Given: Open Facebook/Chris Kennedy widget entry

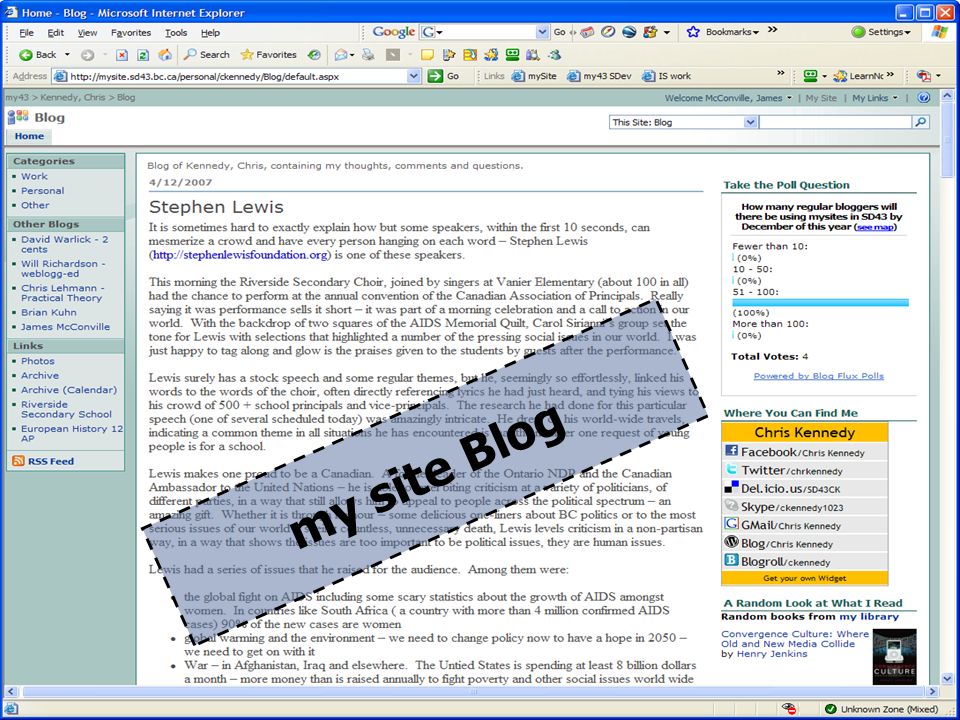Looking at the screenshot, I should click(x=804, y=452).
